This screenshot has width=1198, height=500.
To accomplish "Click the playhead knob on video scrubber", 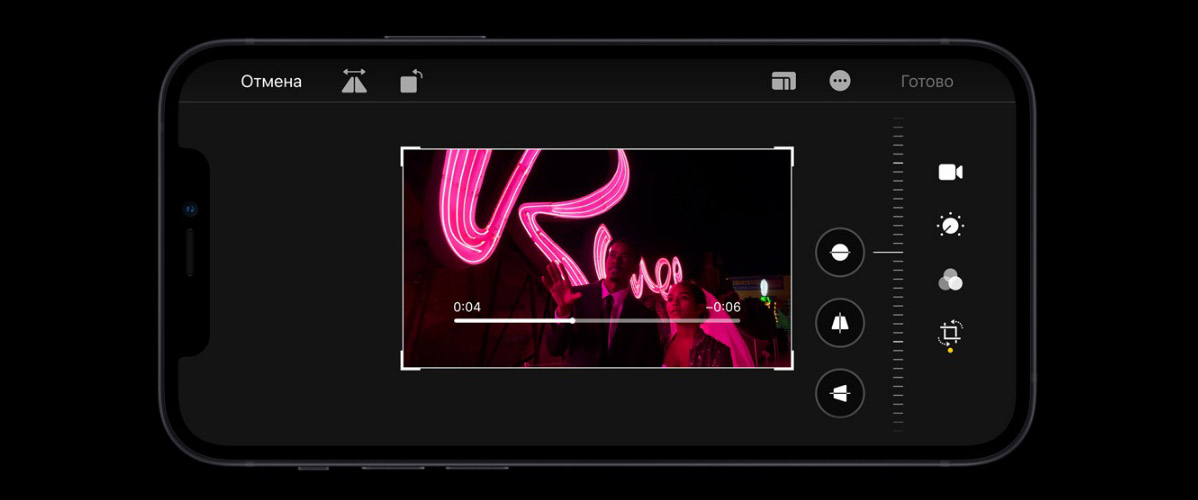I will click(x=572, y=321).
